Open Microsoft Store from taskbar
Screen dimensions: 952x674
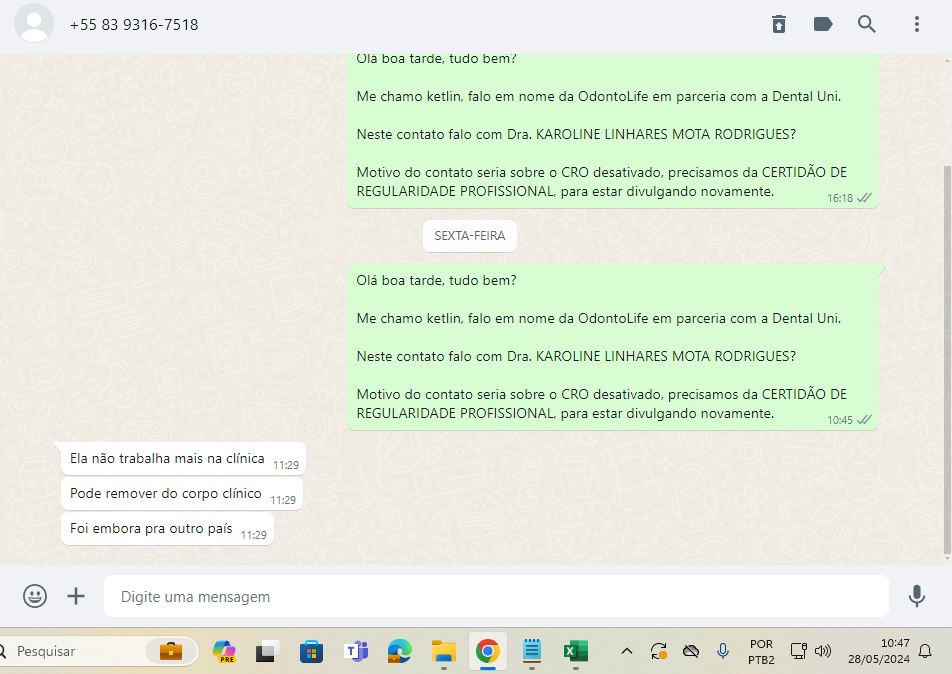click(311, 652)
